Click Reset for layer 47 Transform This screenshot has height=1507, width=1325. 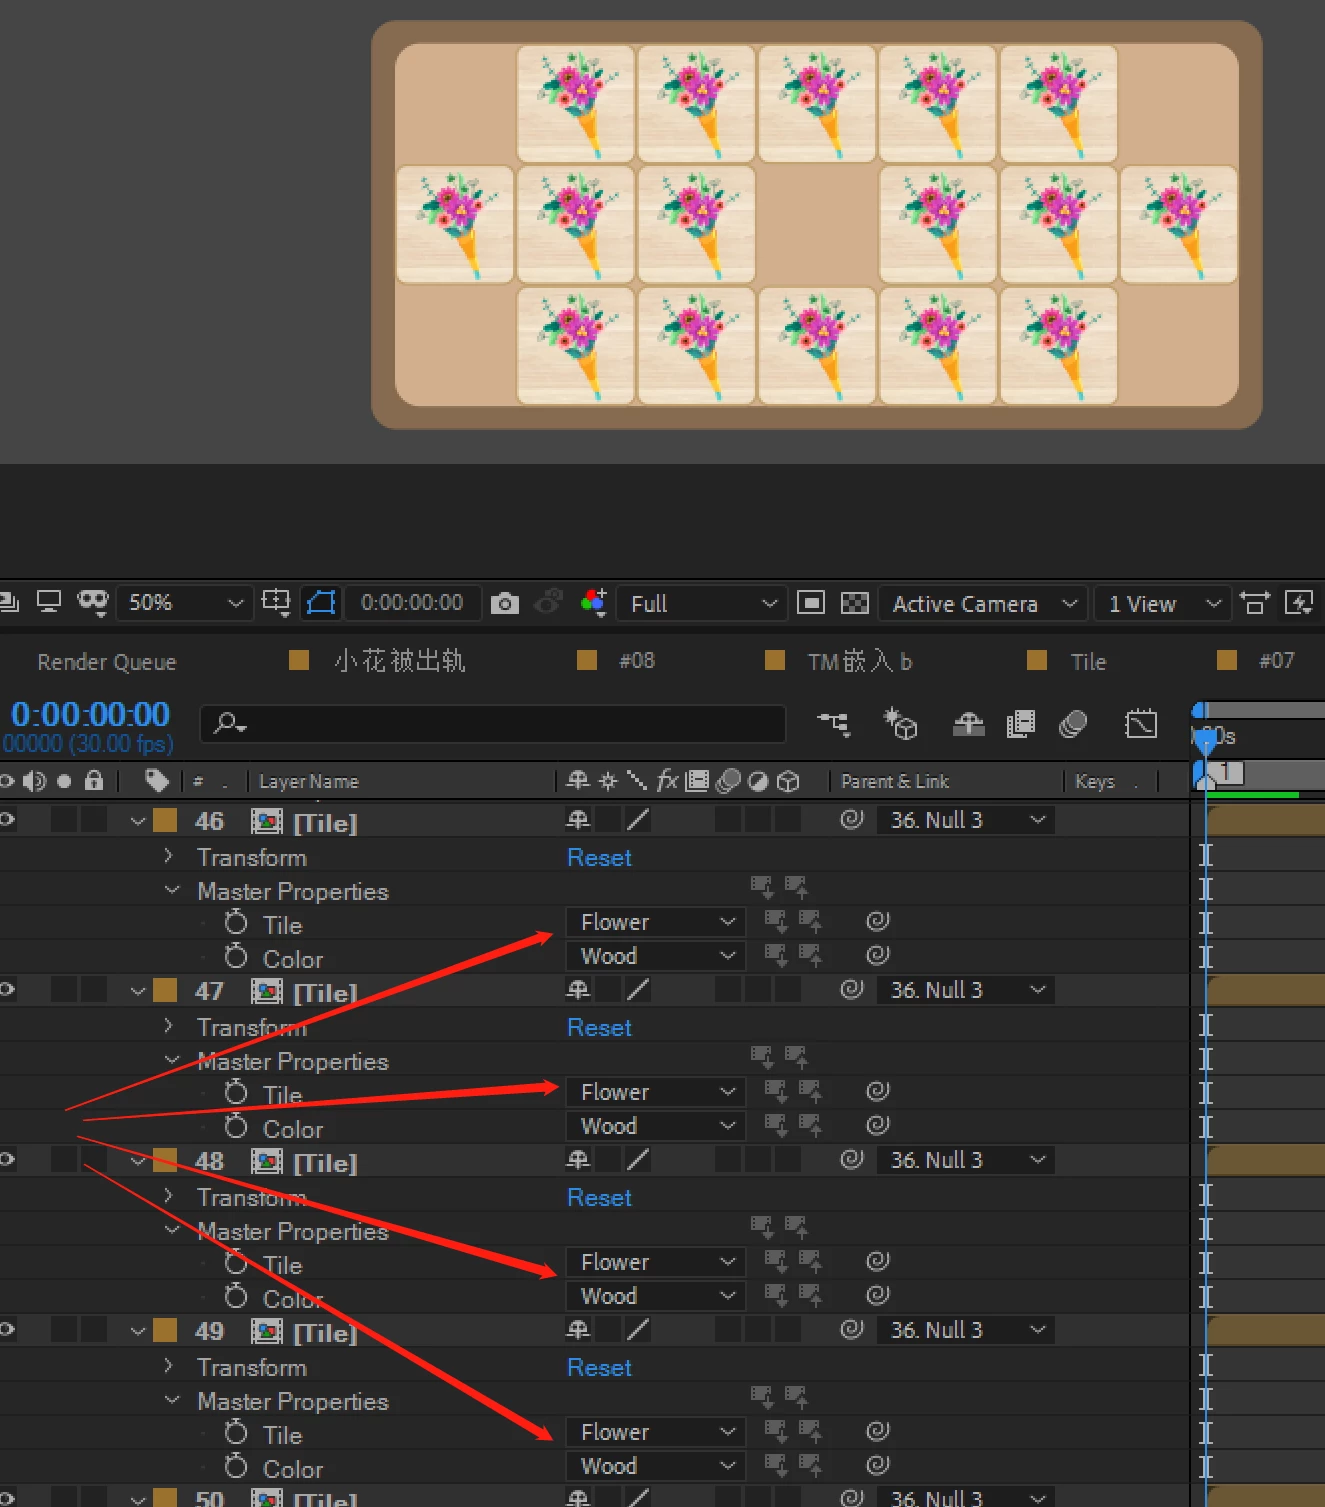pyautogui.click(x=599, y=1028)
